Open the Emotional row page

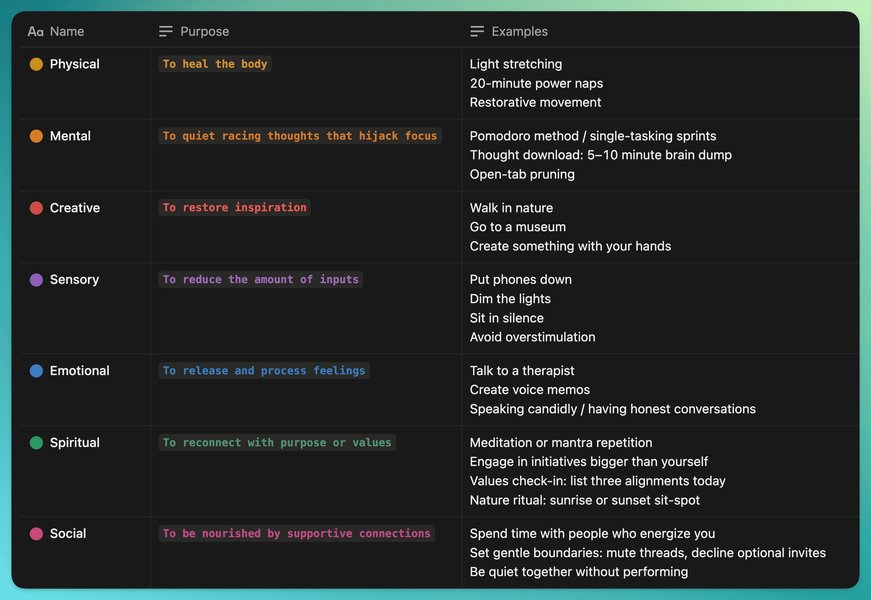coord(80,371)
